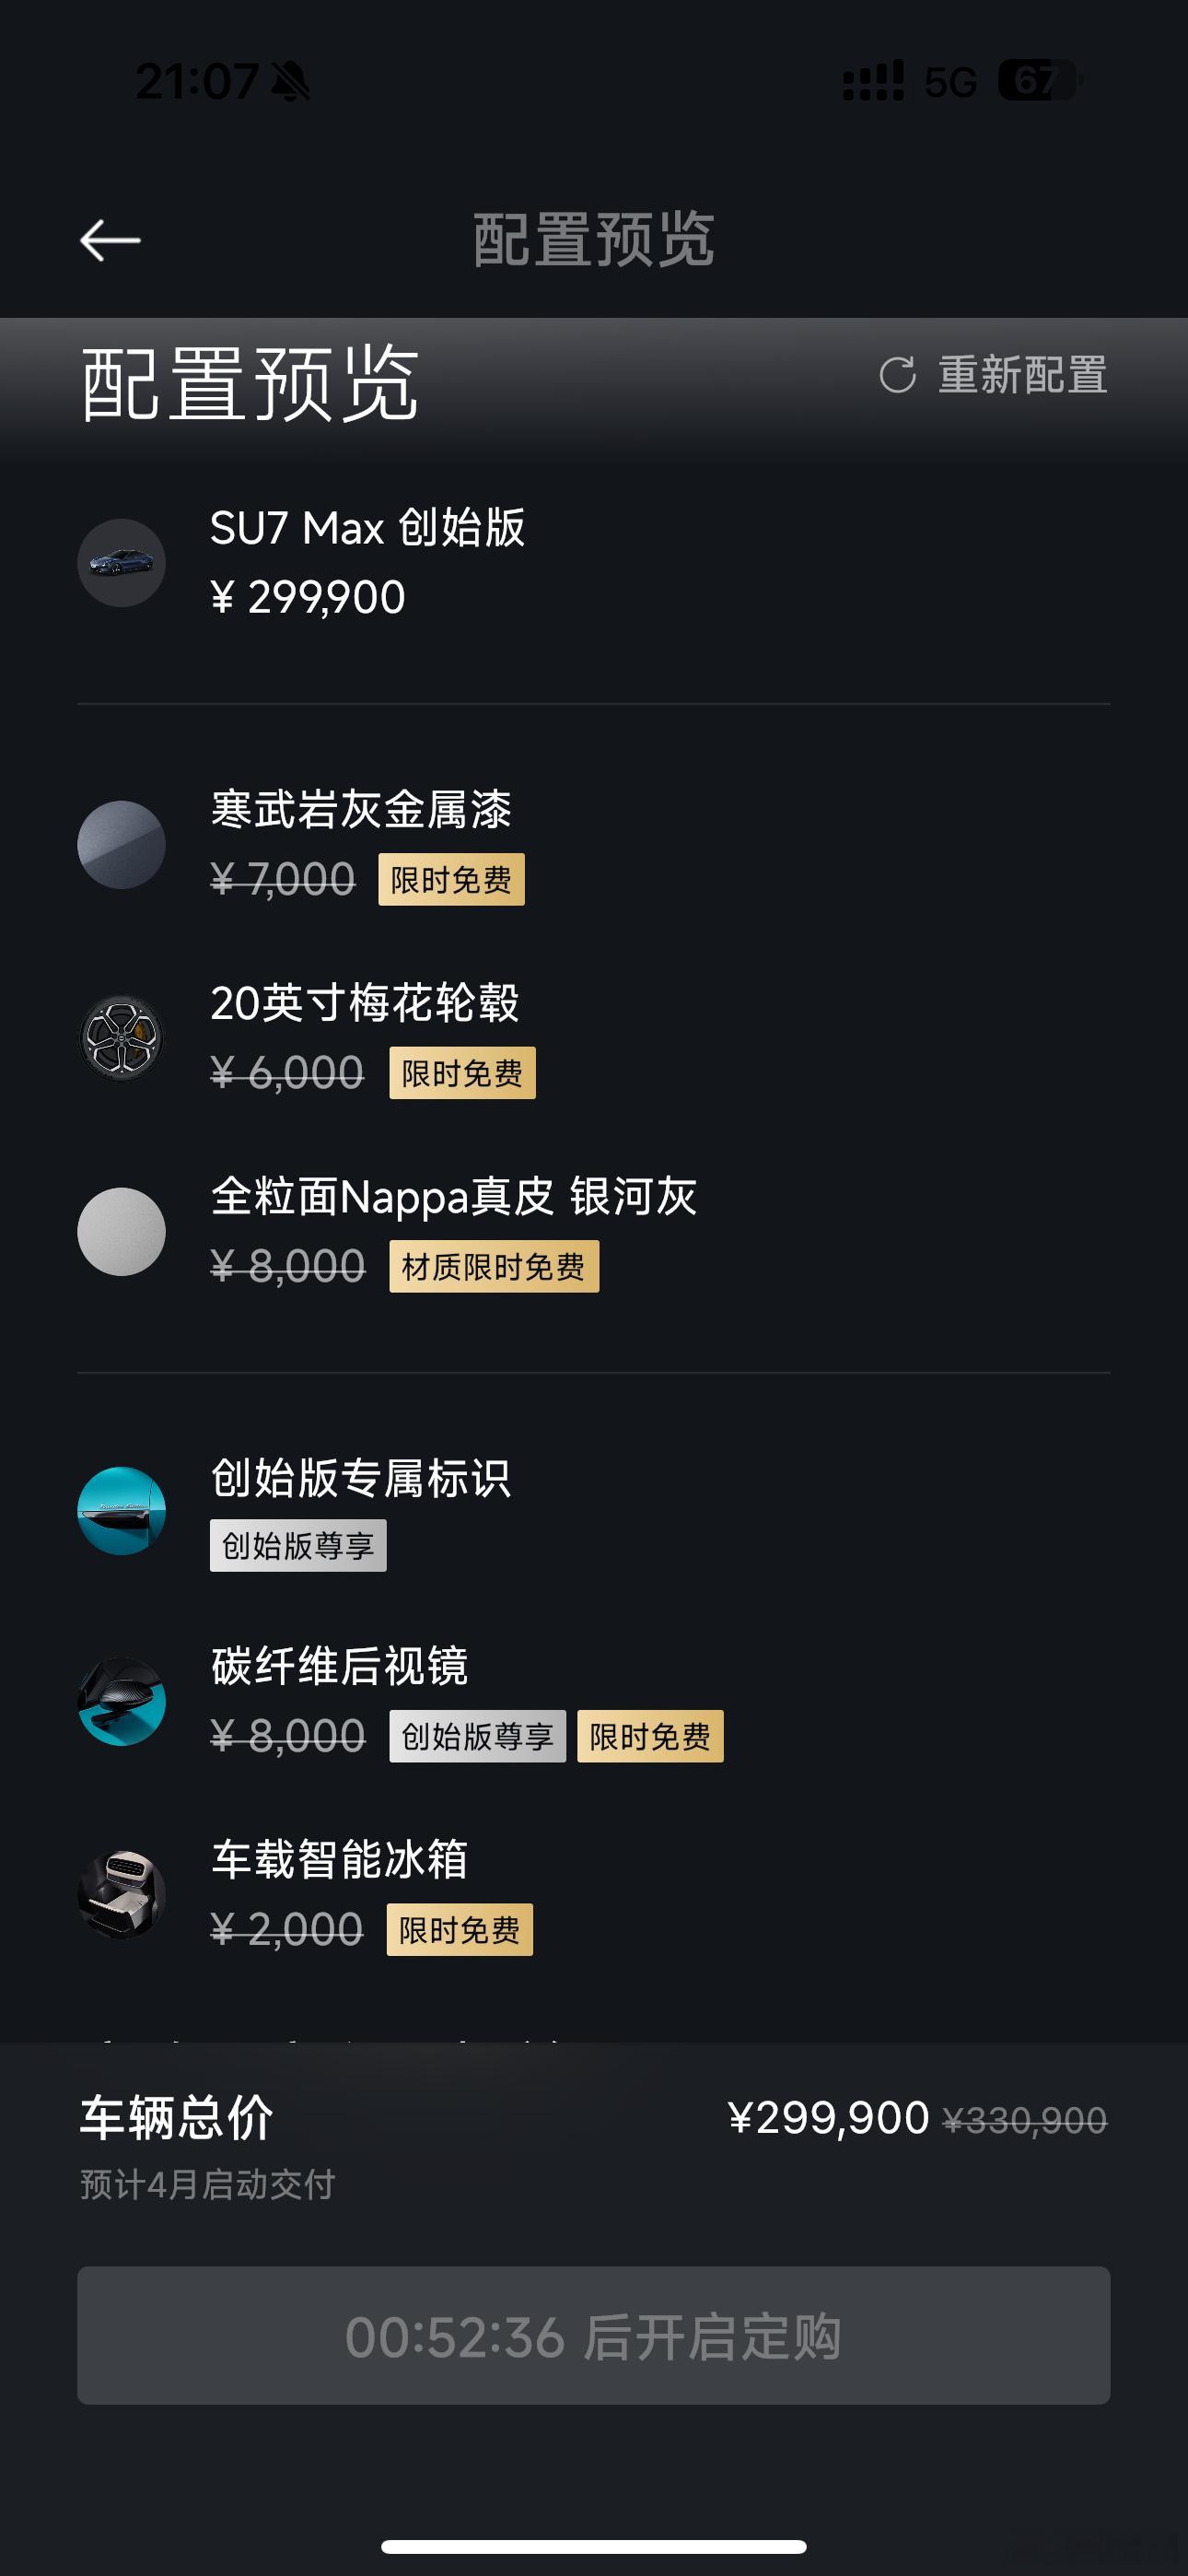Select the 寒武岩灰 paint color swatch
The width and height of the screenshot is (1188, 2576).
pos(121,845)
